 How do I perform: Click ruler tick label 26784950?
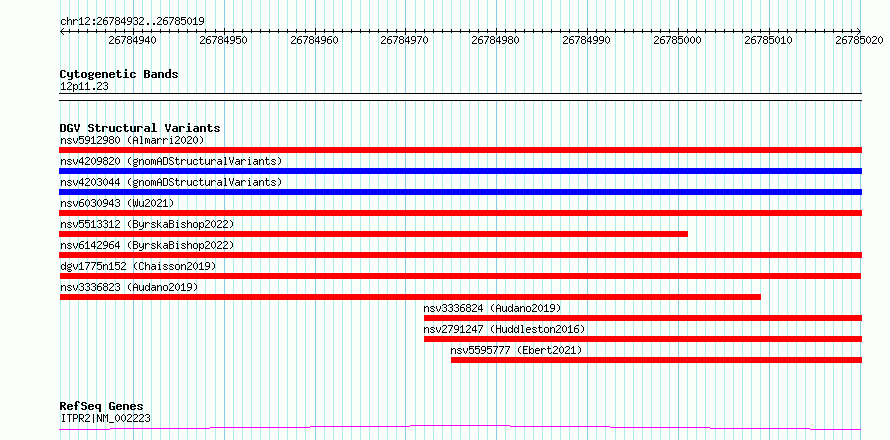224,41
